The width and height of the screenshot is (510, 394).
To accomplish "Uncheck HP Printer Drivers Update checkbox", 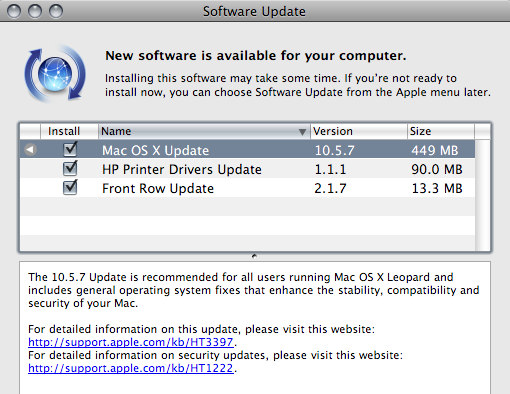I will click(x=70, y=168).
